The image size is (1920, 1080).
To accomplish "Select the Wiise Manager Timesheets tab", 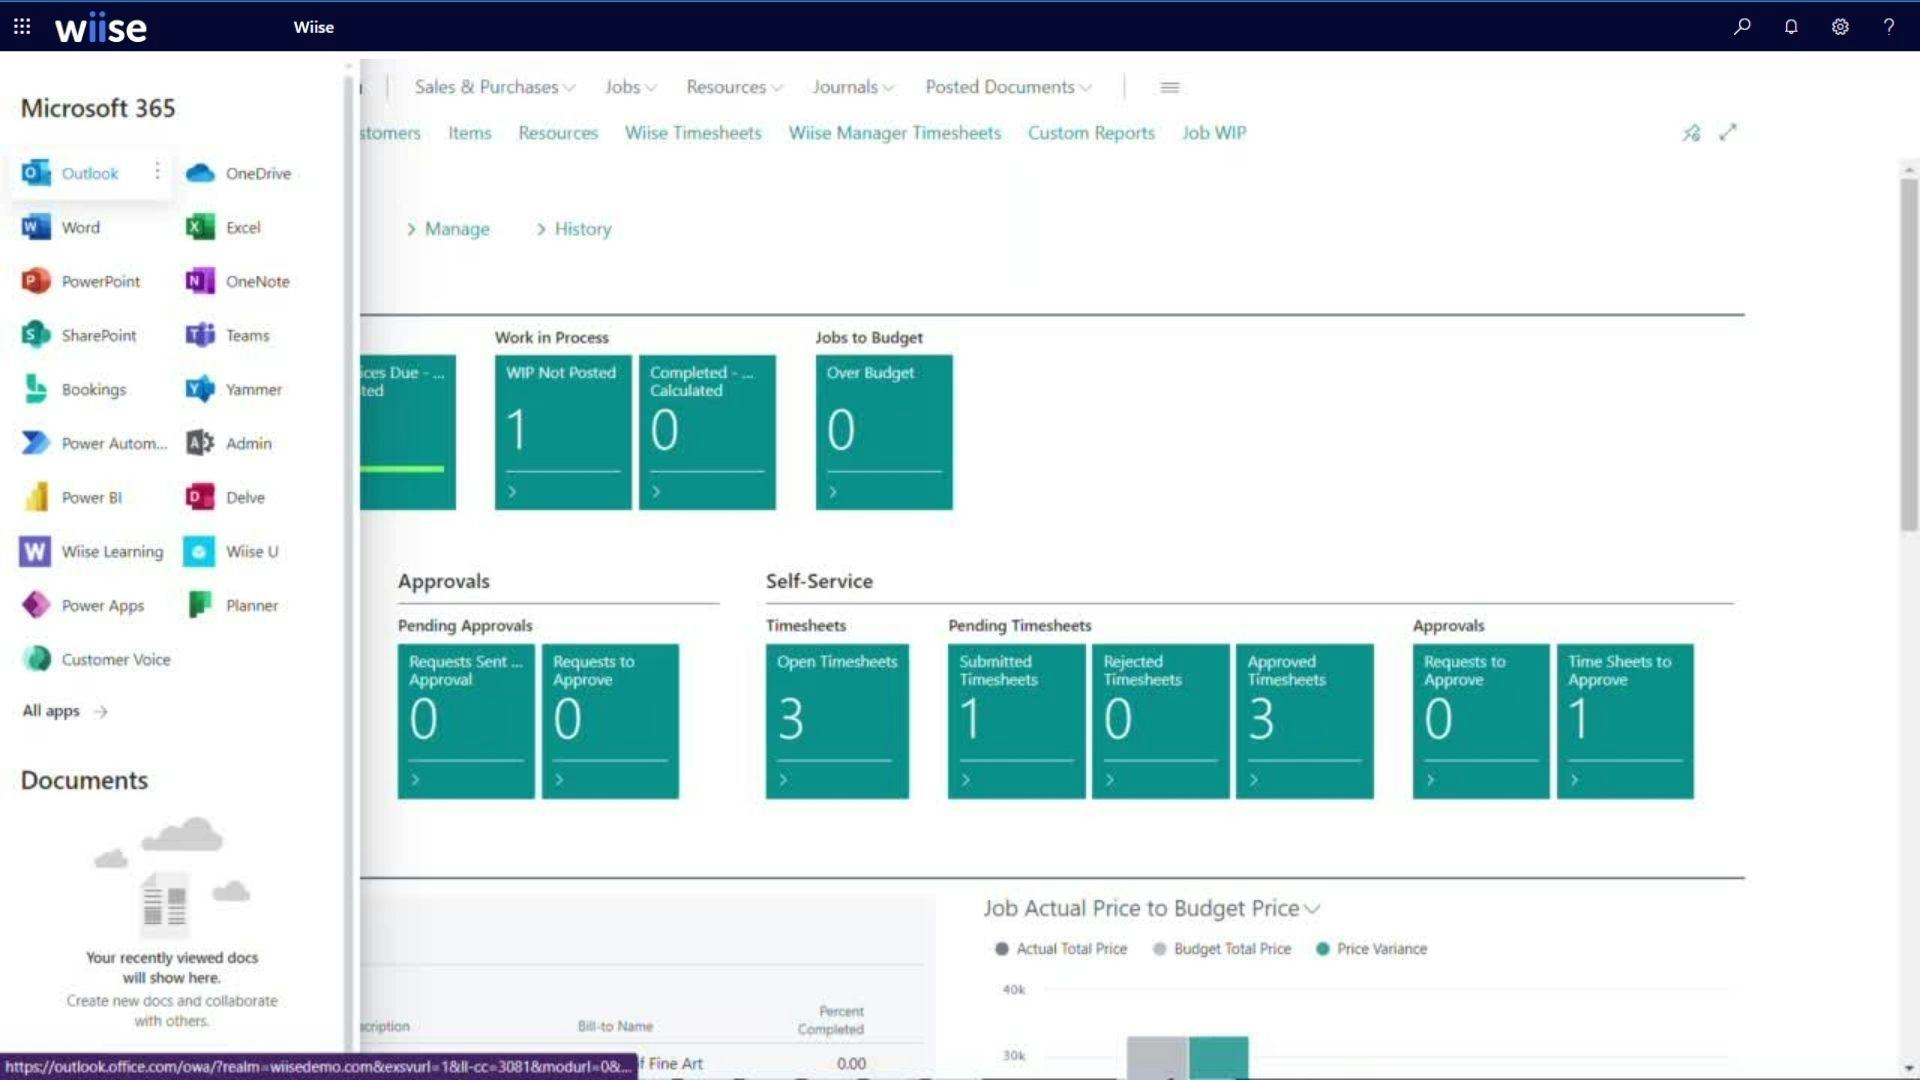I will (894, 133).
